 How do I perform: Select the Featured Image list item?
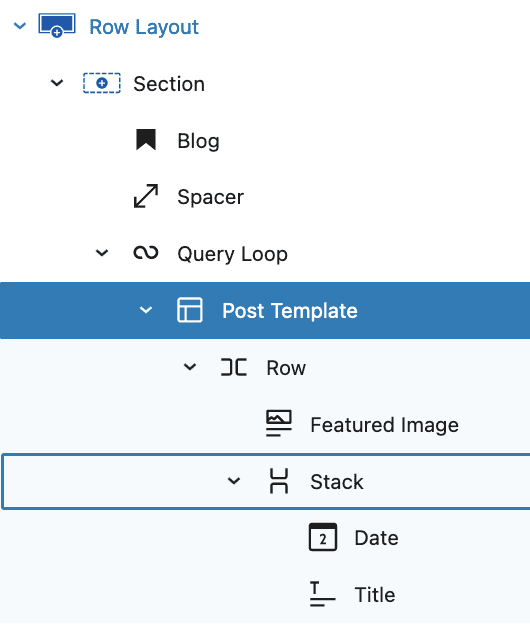[265, 424]
